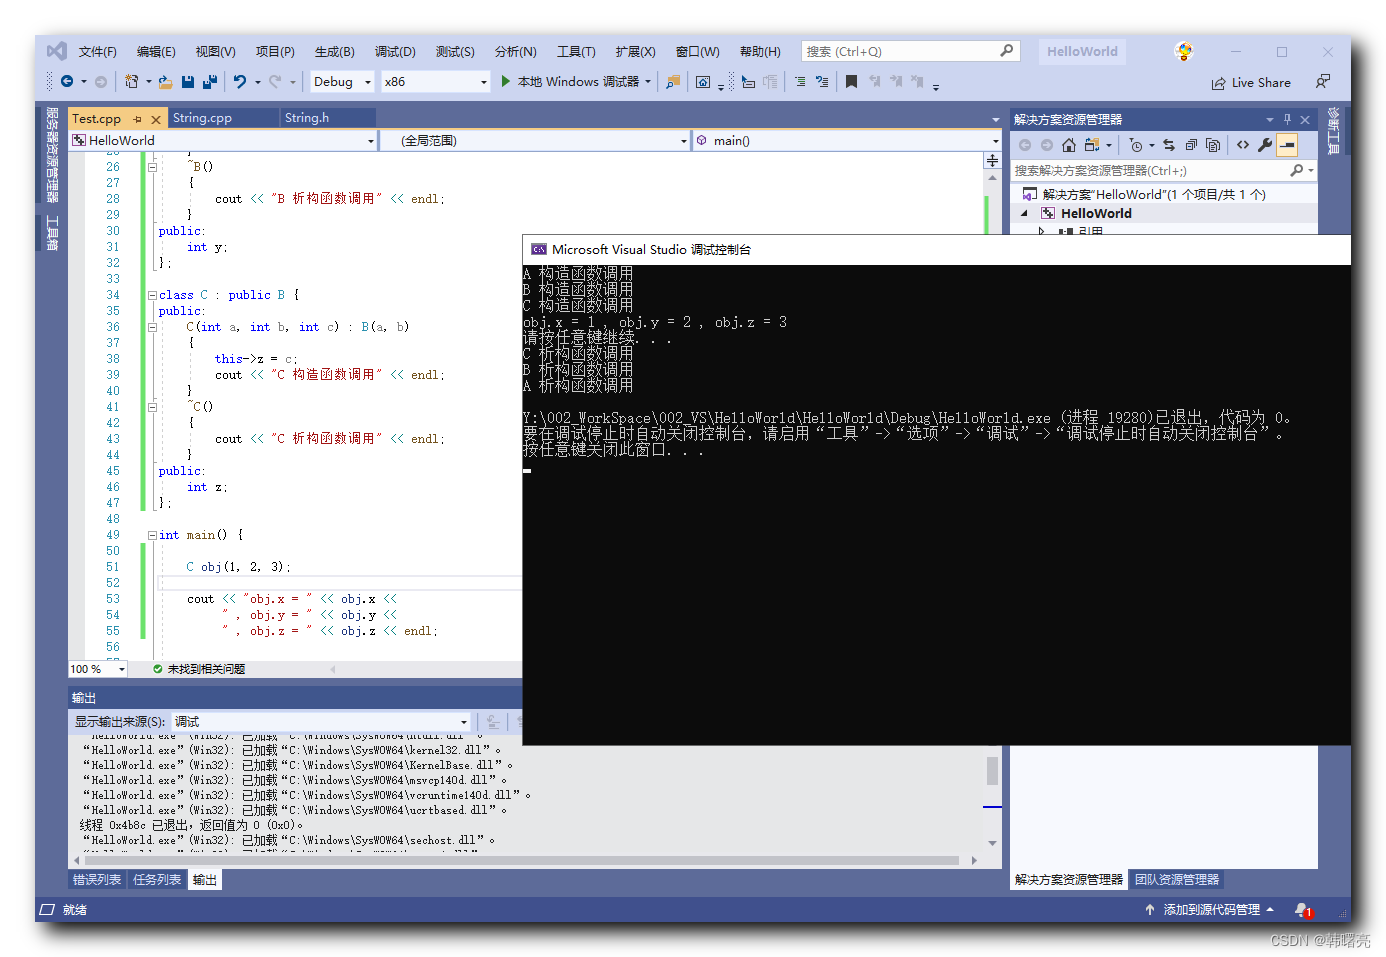Click the Comment out selected lines icon
The height and width of the screenshot is (957, 1386).
[800, 82]
